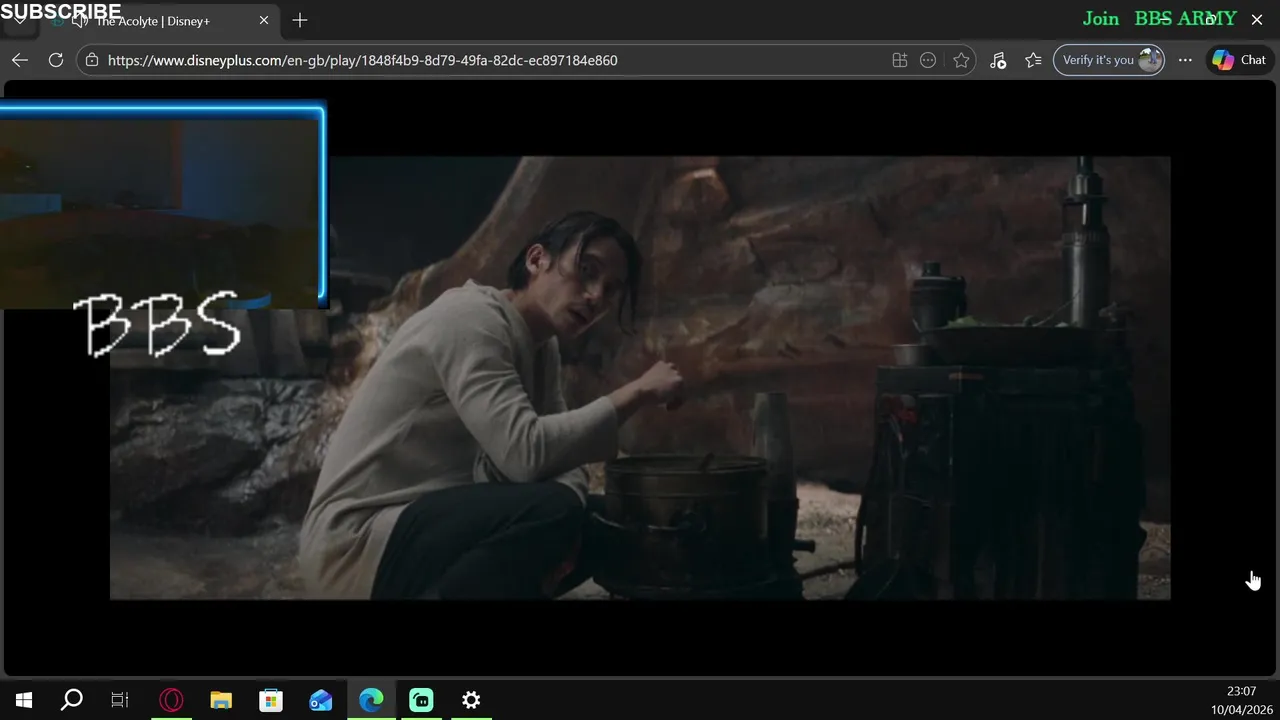The height and width of the screenshot is (720, 1280).
Task: Switch to Microsoft Edge on the taskbar
Action: coord(371,700)
